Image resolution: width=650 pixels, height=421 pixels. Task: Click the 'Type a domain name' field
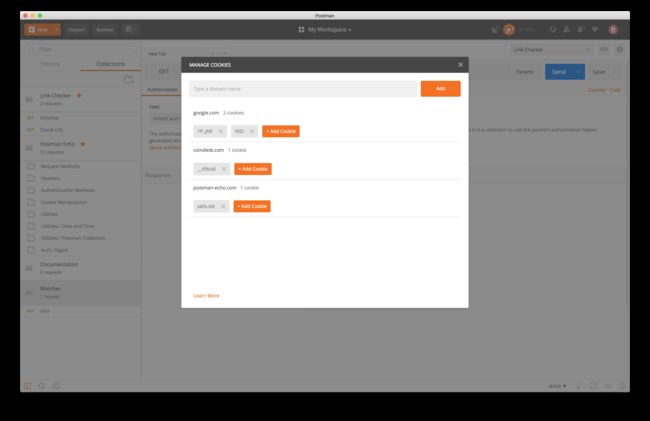pos(303,89)
